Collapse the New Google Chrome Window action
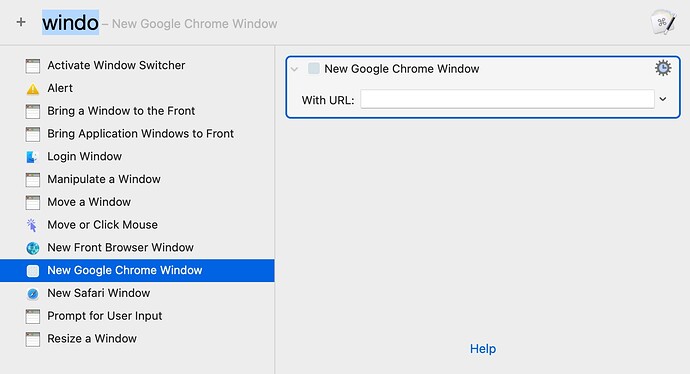Viewport: 690px width, 374px height. click(x=294, y=69)
